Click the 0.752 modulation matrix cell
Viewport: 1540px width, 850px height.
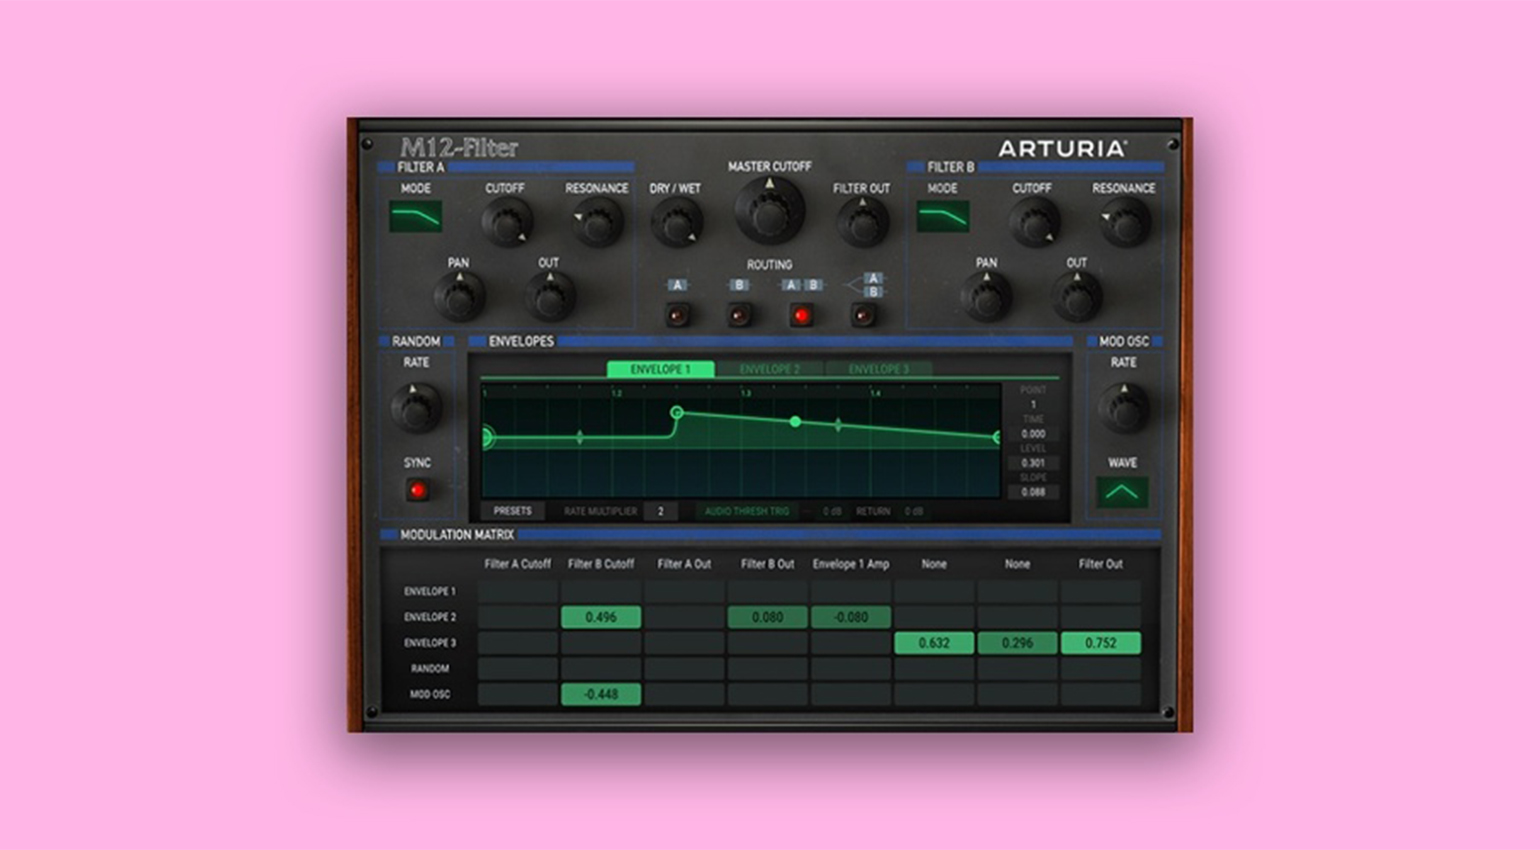(1101, 643)
